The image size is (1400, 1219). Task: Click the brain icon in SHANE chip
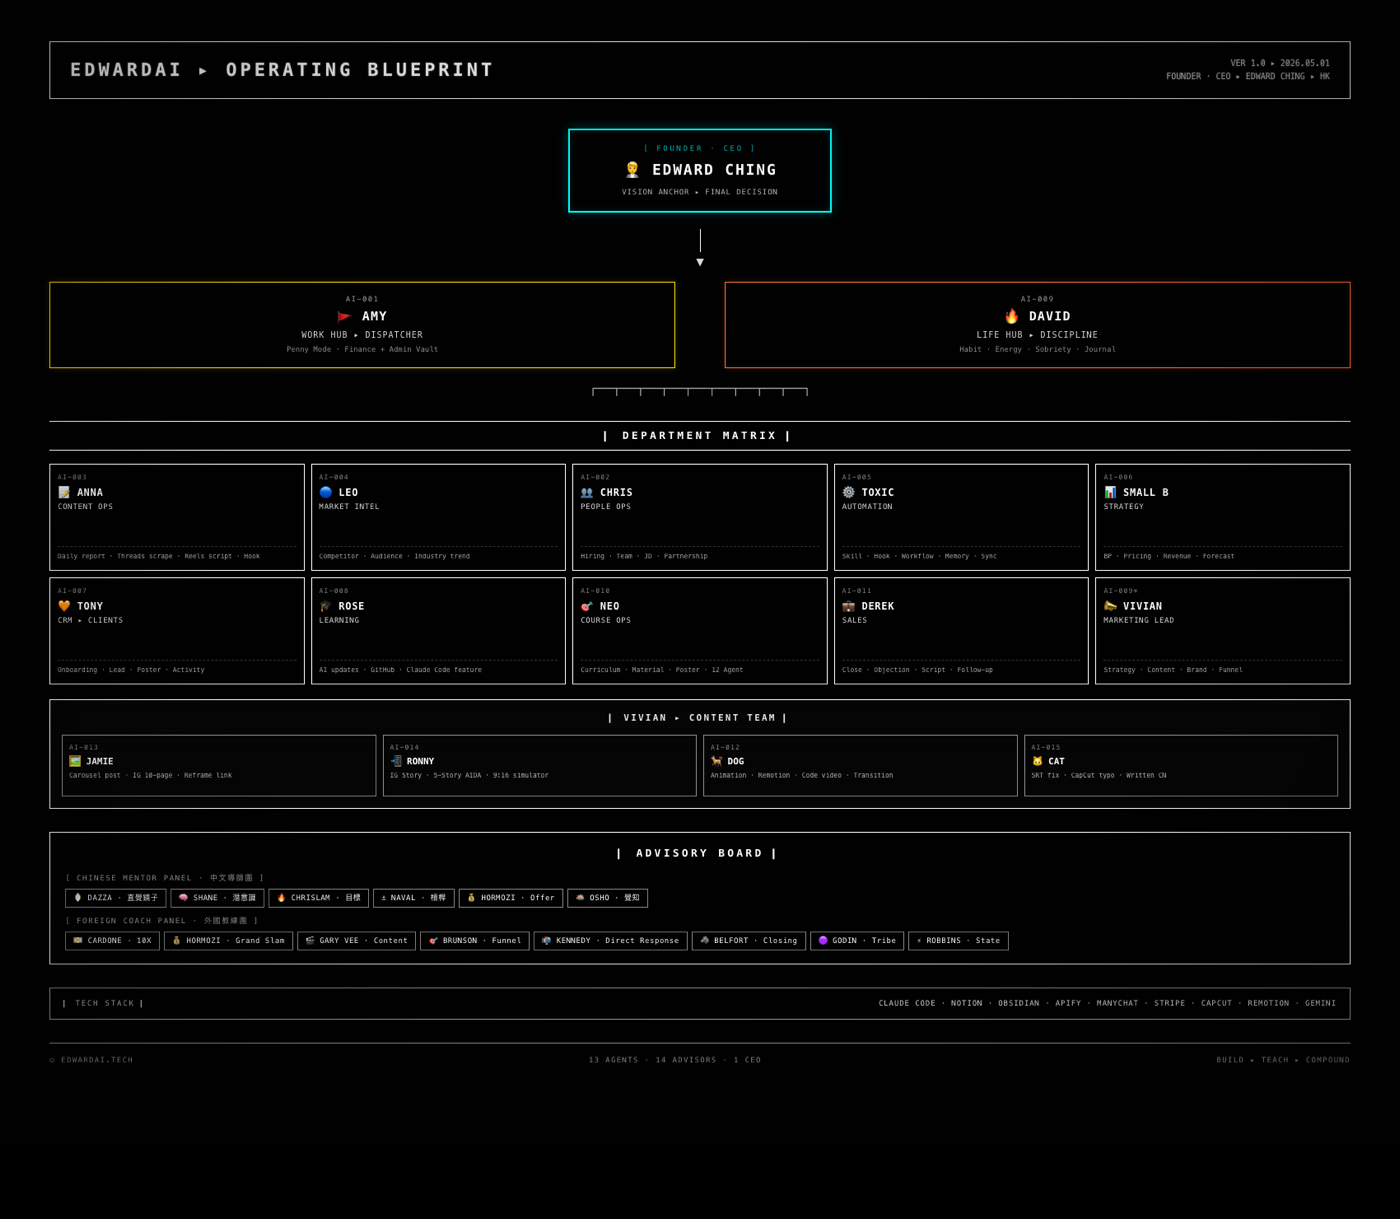tap(183, 898)
